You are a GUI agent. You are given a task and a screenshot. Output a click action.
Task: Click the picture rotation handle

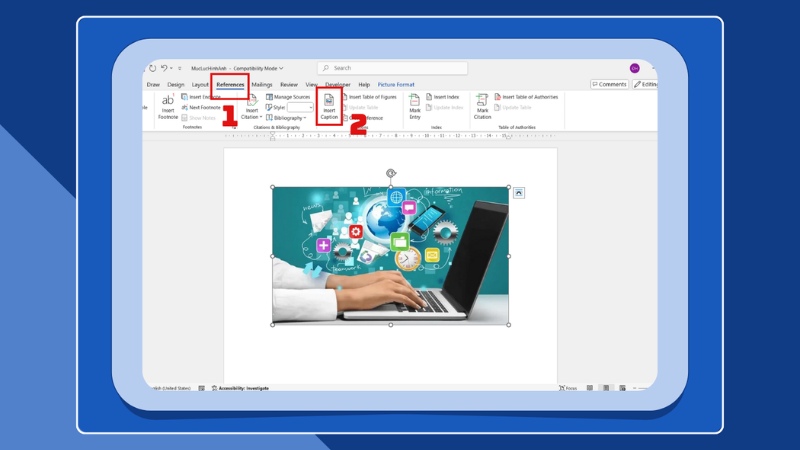tap(391, 173)
